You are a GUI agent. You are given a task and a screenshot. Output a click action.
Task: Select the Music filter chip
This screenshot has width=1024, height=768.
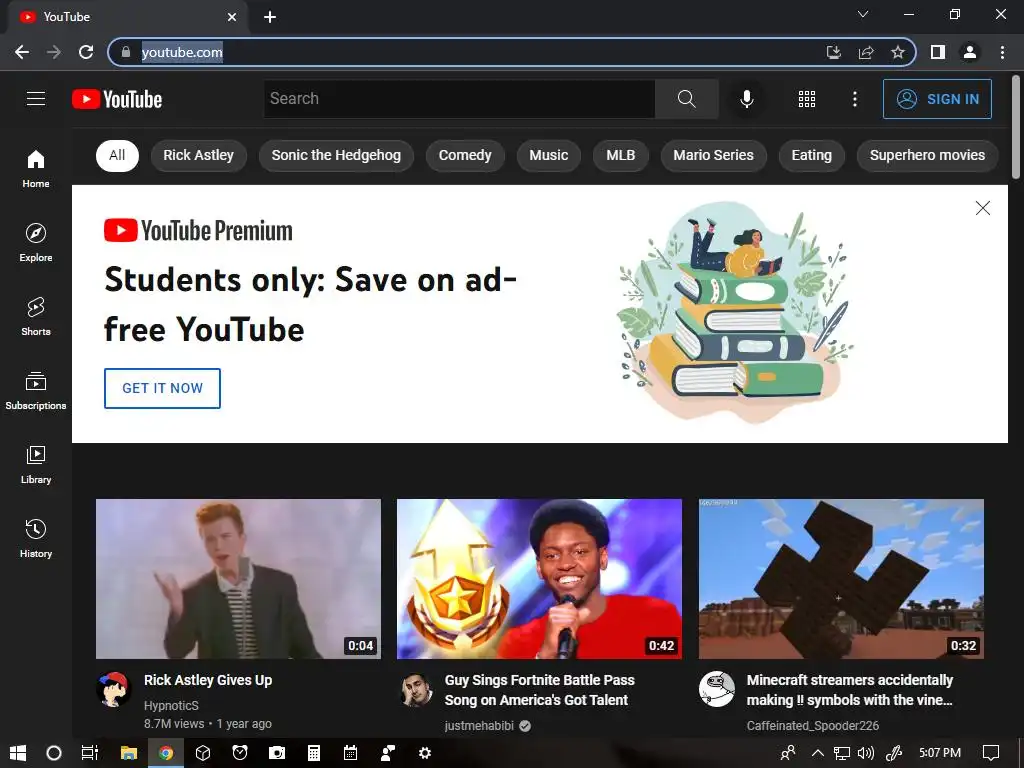549,155
